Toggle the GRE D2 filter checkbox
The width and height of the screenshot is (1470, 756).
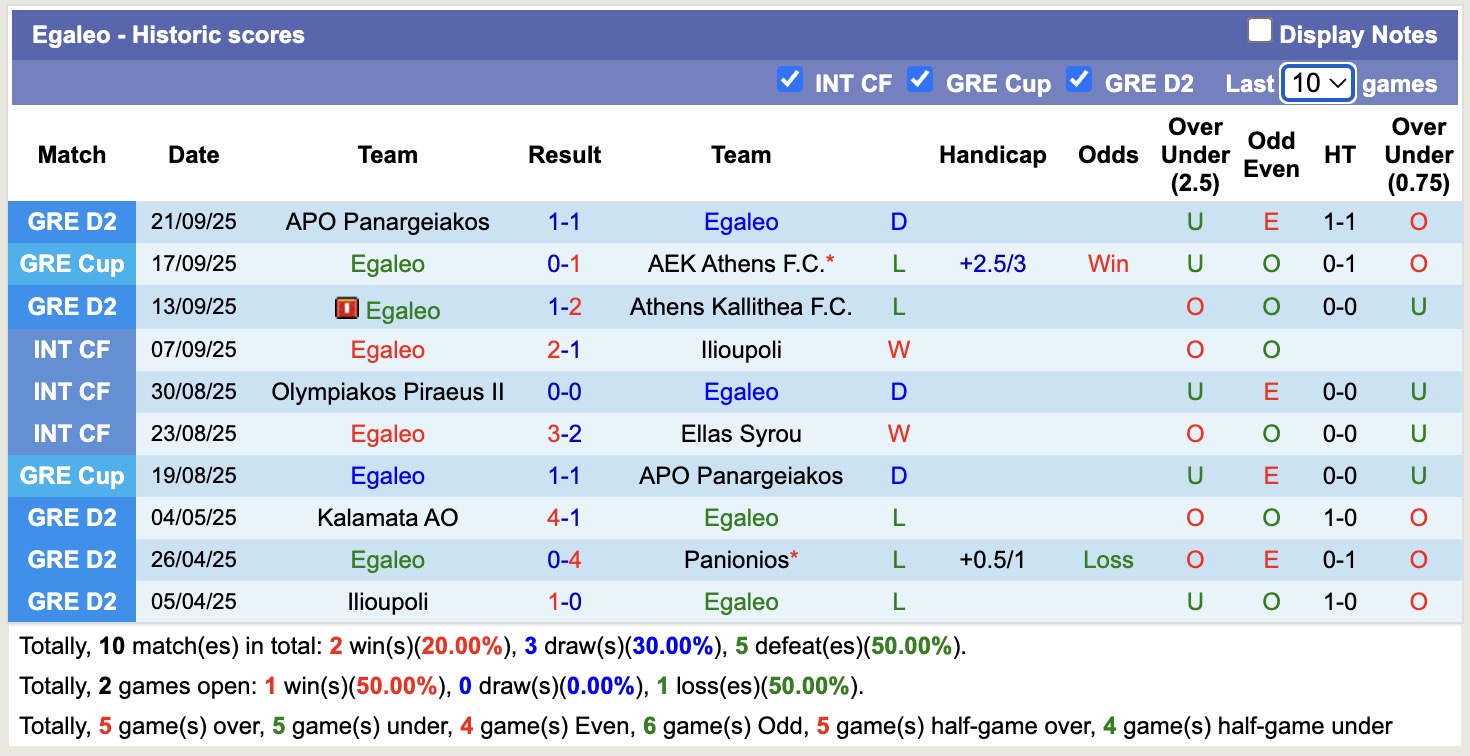(1079, 80)
